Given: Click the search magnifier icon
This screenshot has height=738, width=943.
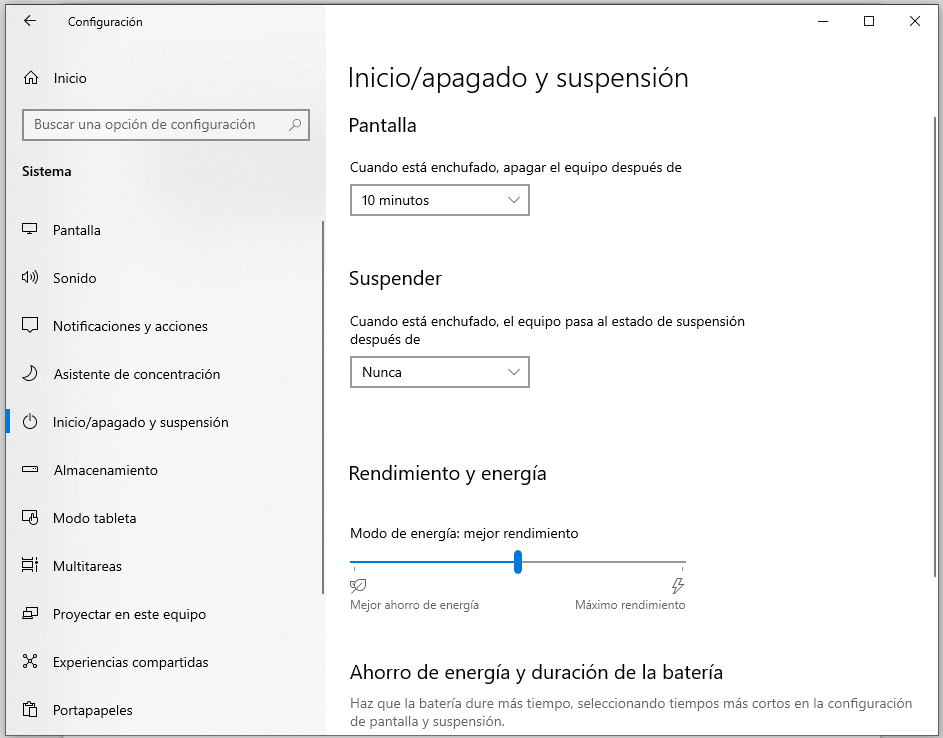Looking at the screenshot, I should [295, 125].
